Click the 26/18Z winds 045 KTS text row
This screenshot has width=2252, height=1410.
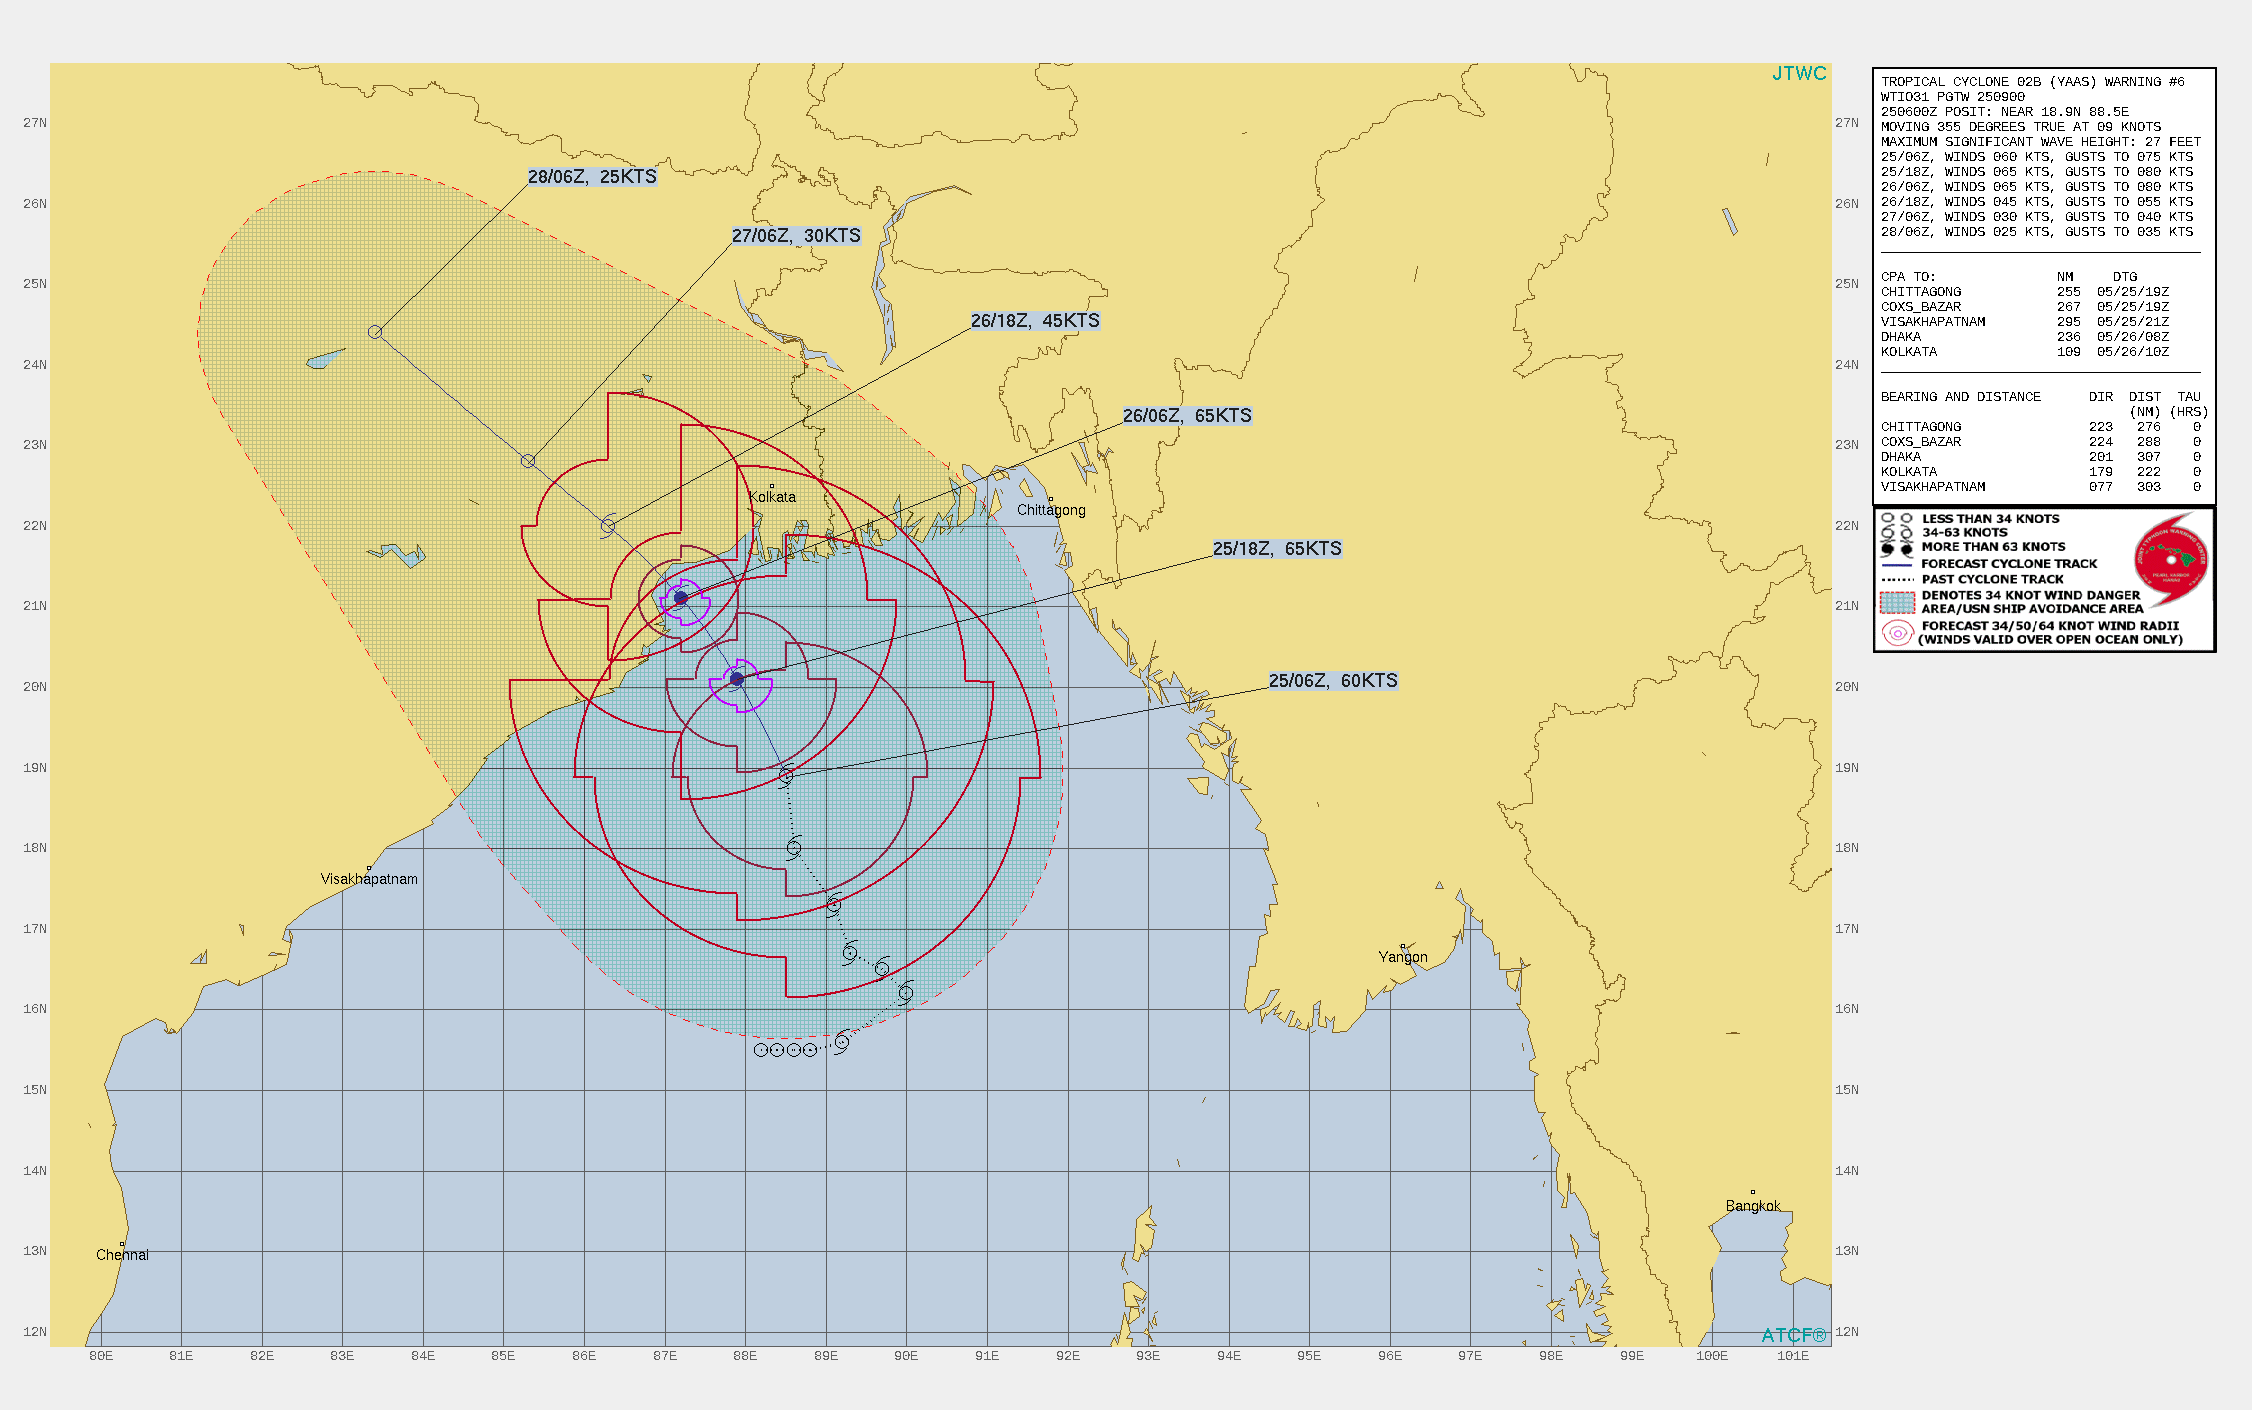[2036, 202]
